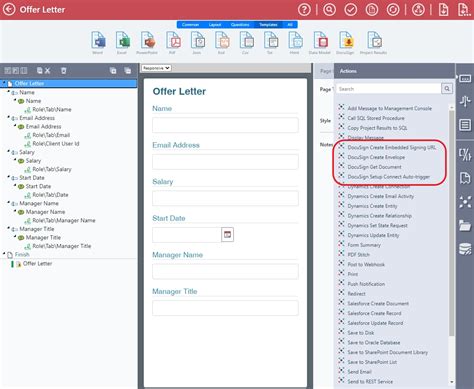Collapse the Finish node in tree
The image size is (474, 389).
[x=4, y=254]
